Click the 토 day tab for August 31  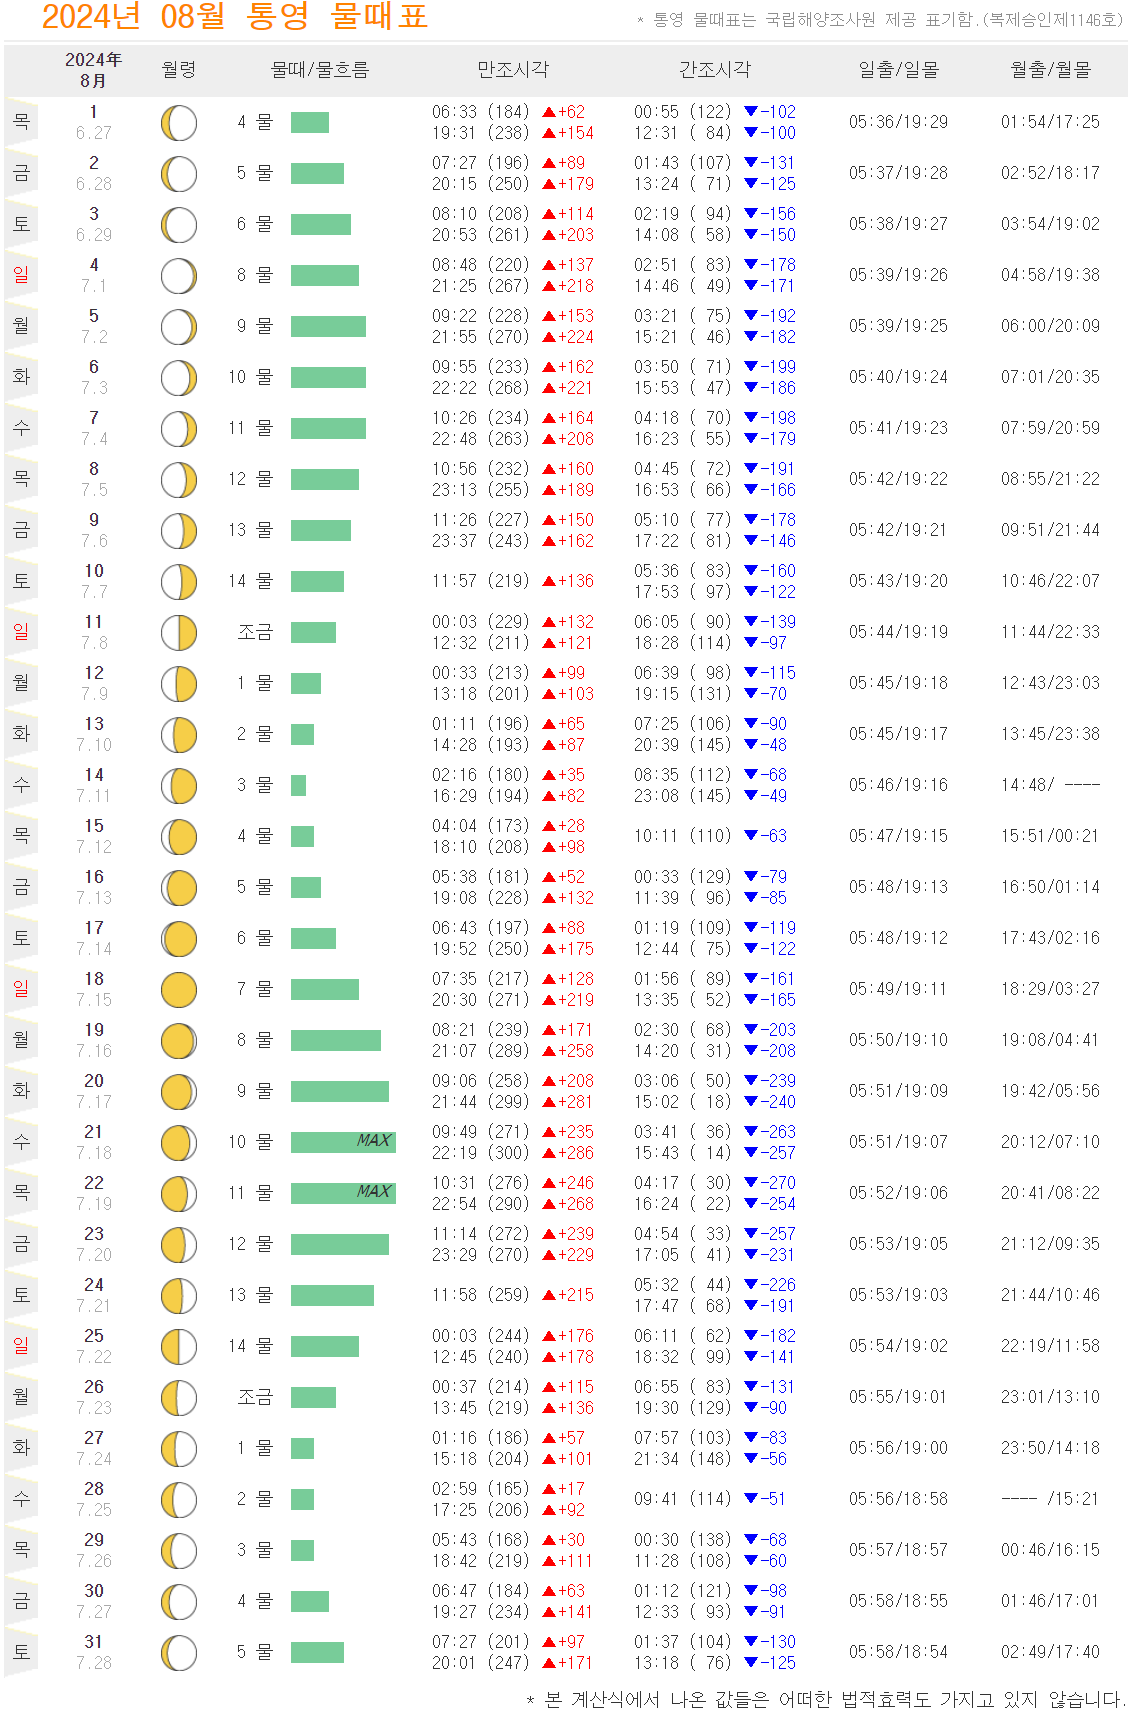[x=21, y=1651]
